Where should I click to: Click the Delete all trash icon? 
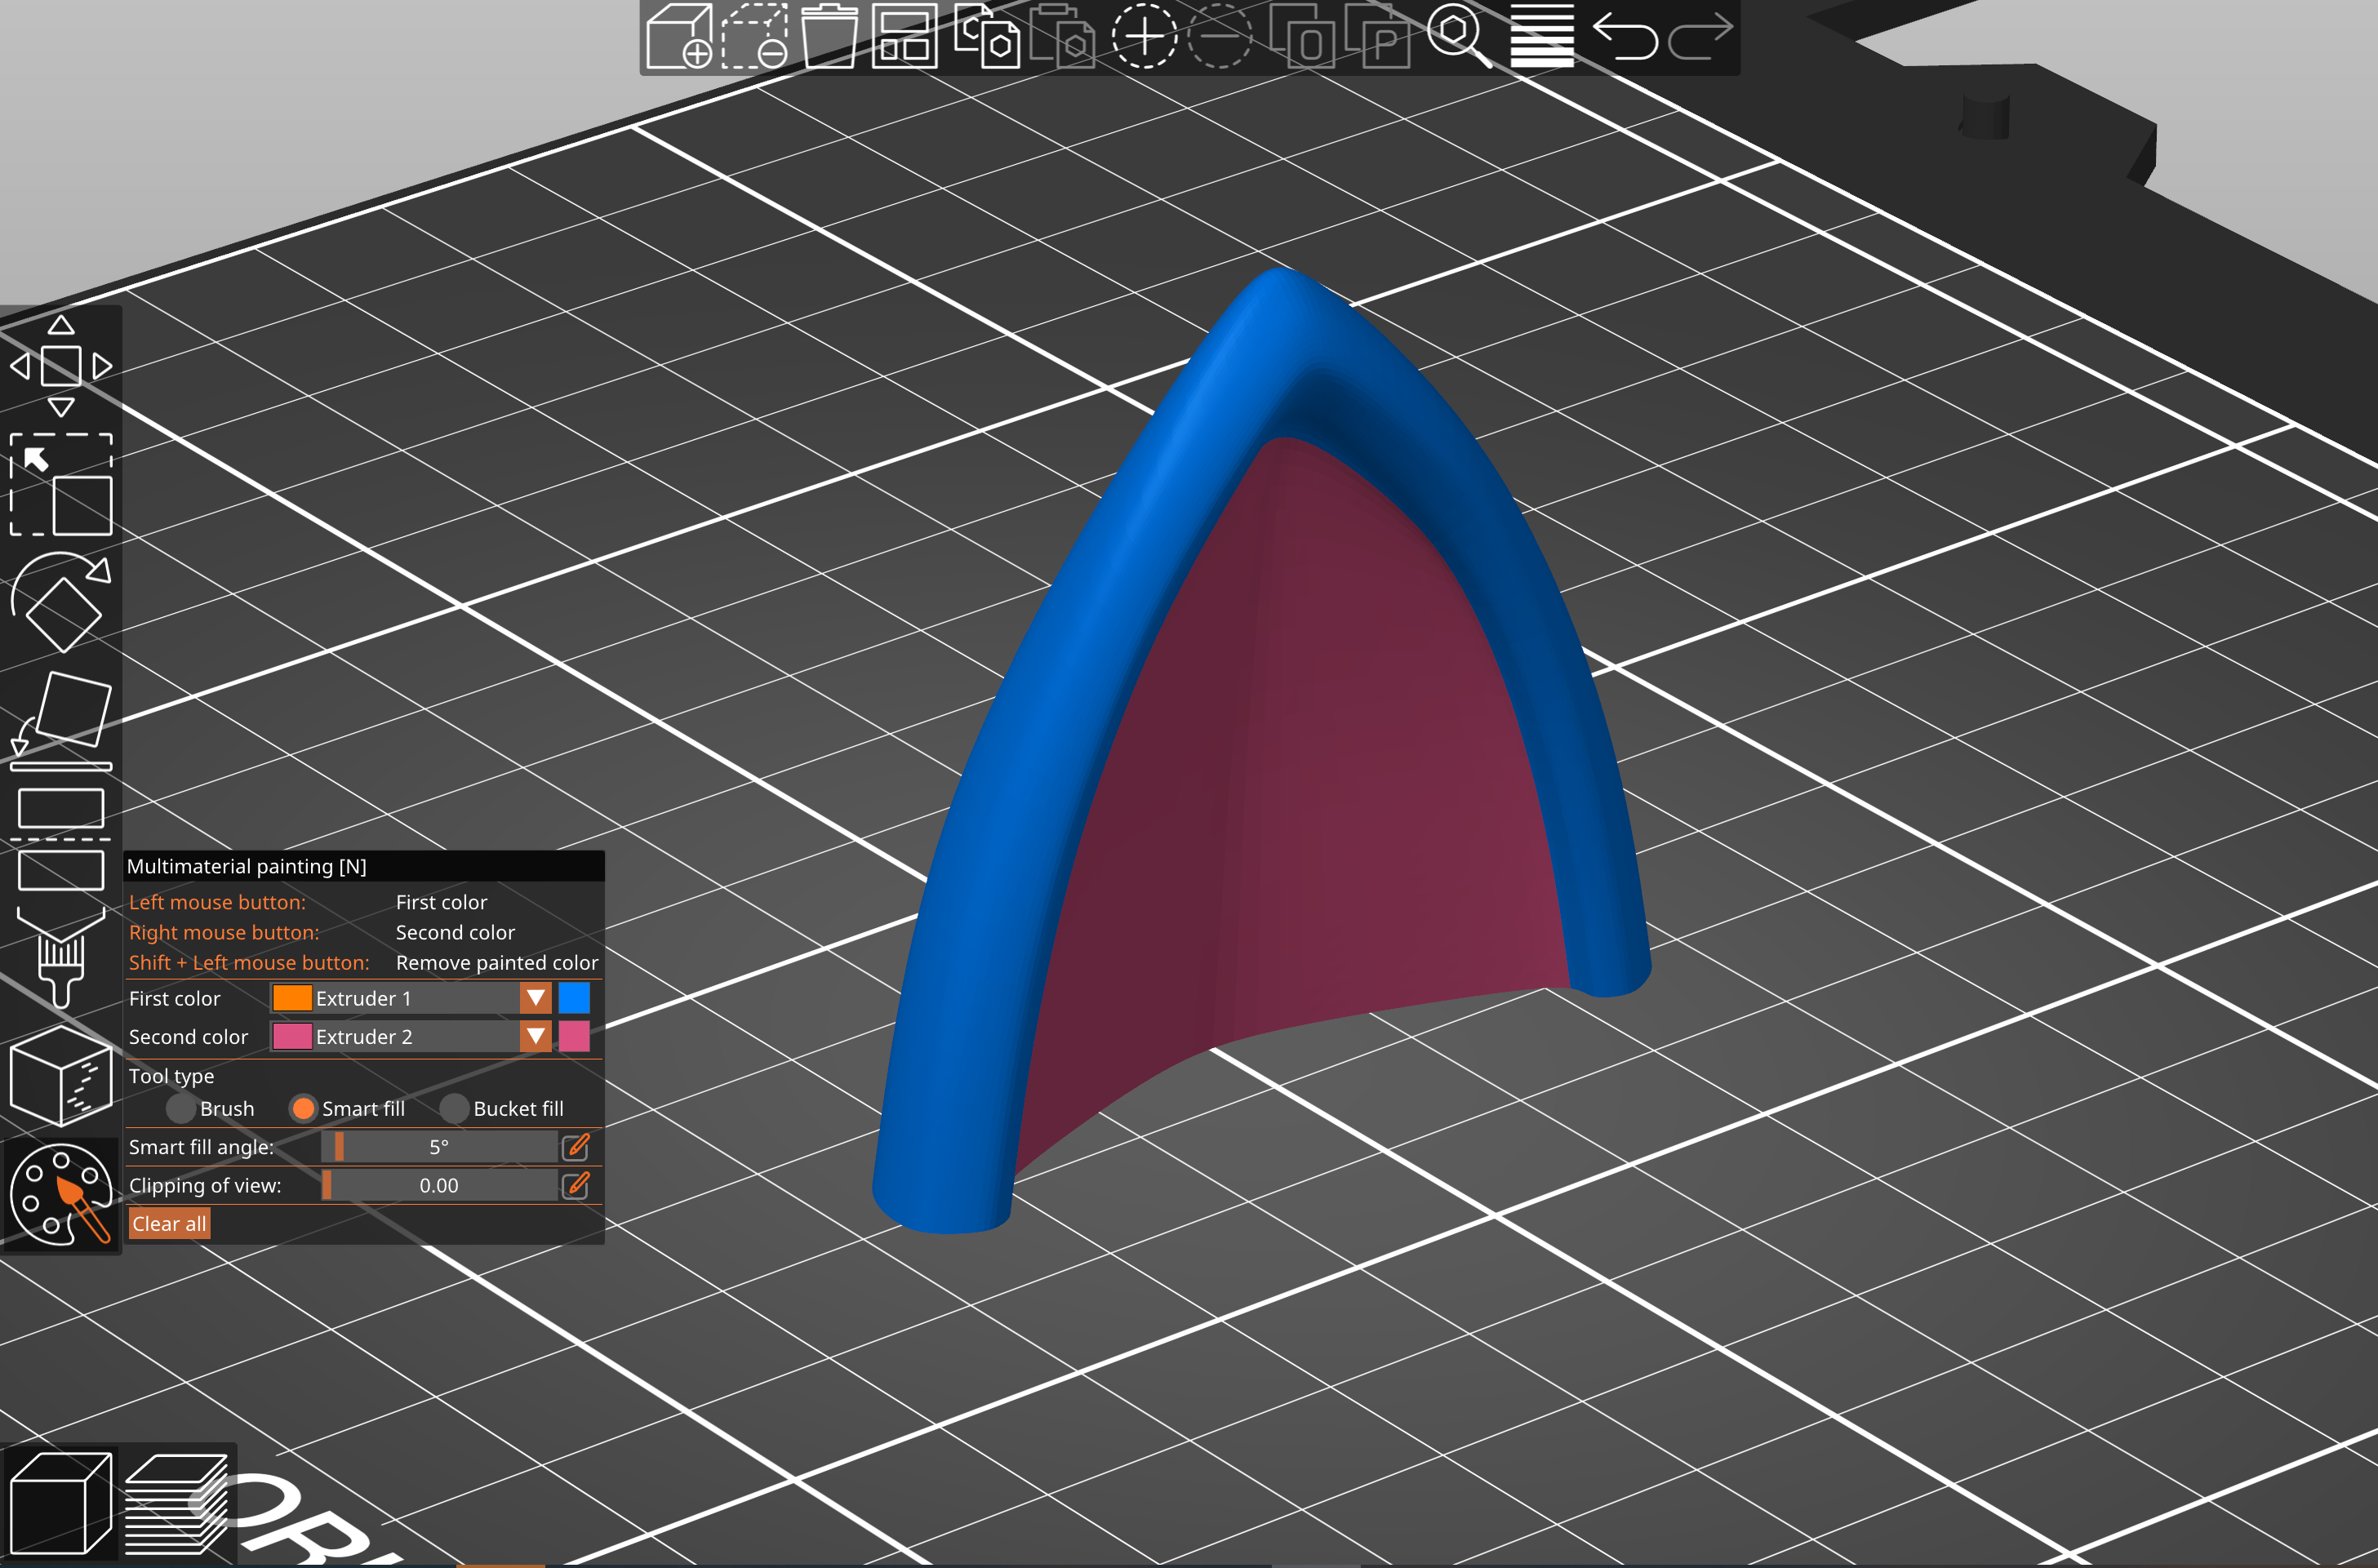pyautogui.click(x=830, y=36)
